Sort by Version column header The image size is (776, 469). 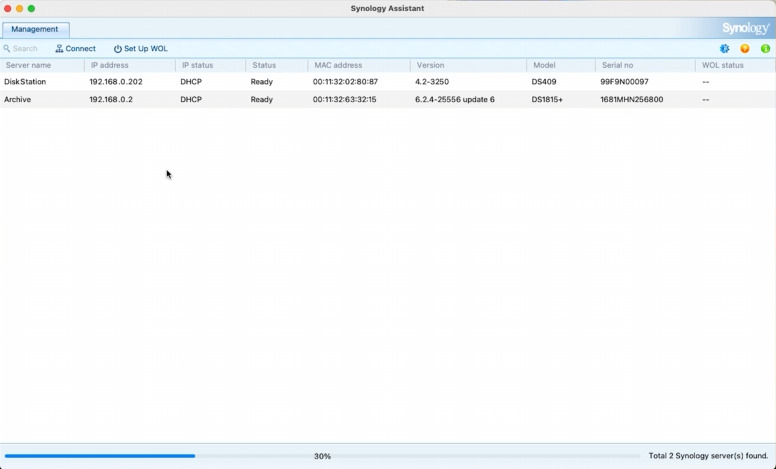tap(468, 65)
